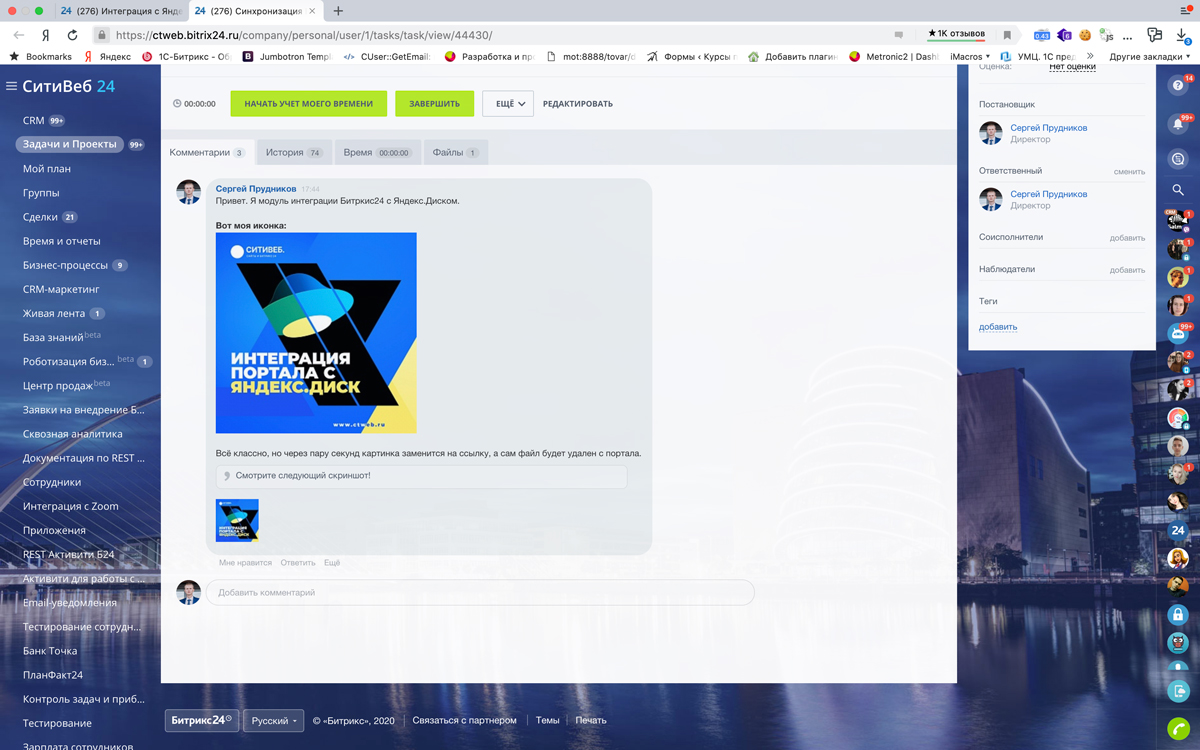Open the lock icon chat in right sidebar
Viewport: 1200px width, 750px height.
coord(1177,614)
